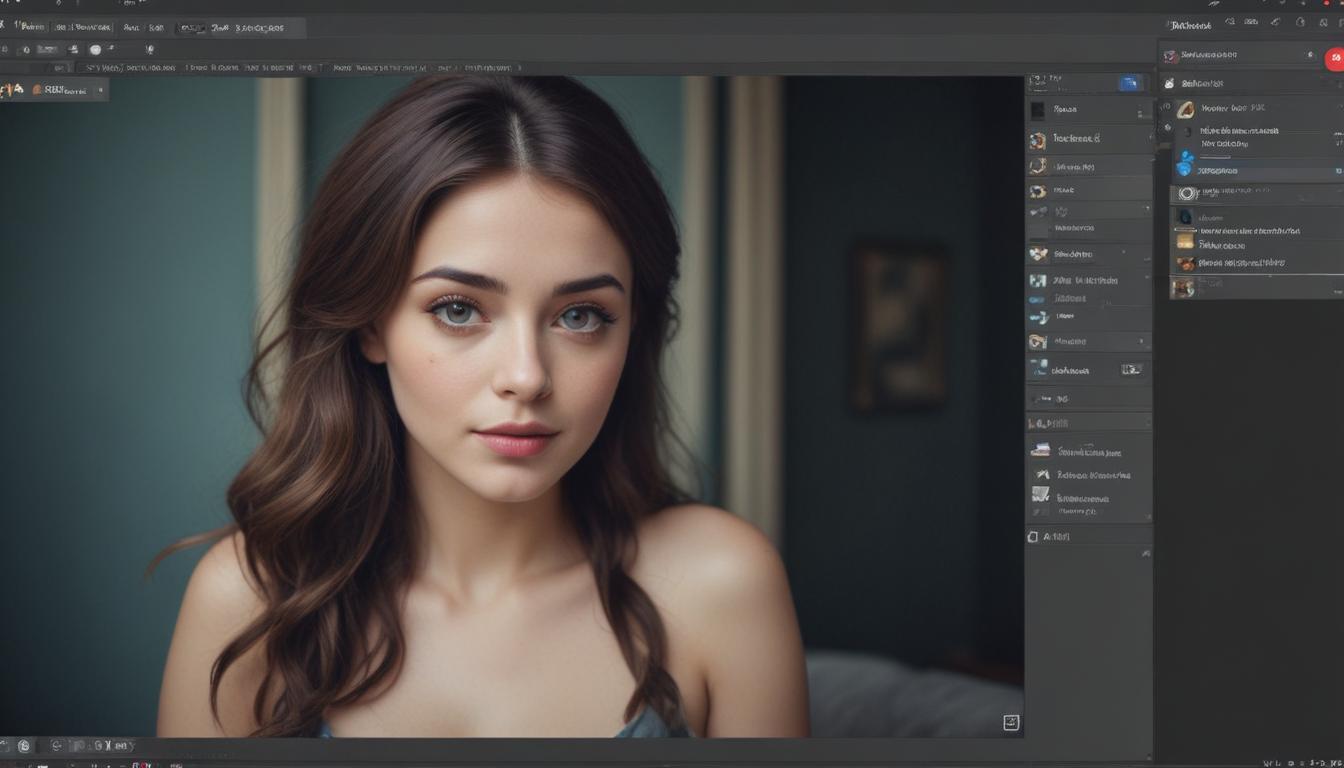Click the brown ring outline icon in the middle panel
1344x768 pixels.
click(1038, 166)
